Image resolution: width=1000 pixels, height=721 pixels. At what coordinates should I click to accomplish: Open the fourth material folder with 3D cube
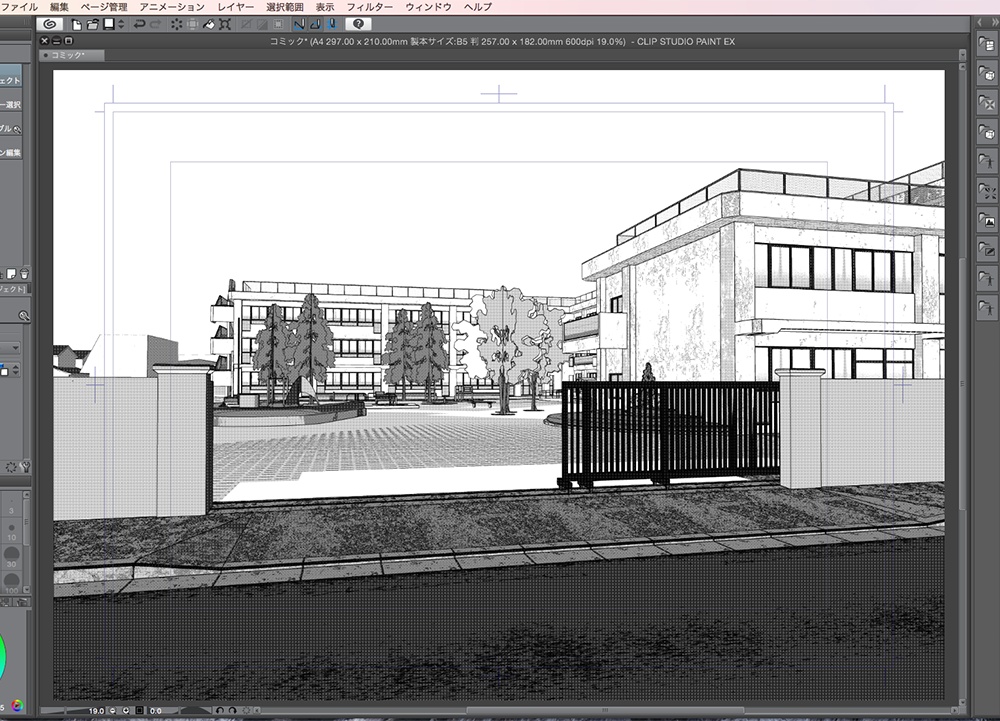point(987,132)
